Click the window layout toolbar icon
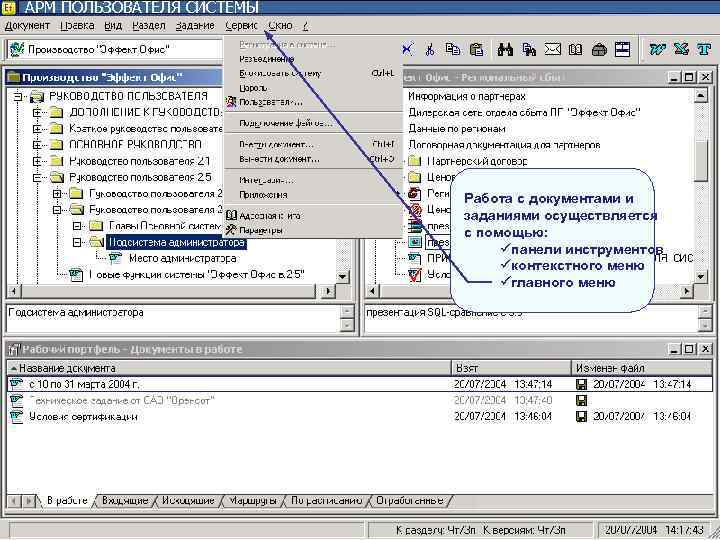The image size is (720, 540). coord(622,49)
